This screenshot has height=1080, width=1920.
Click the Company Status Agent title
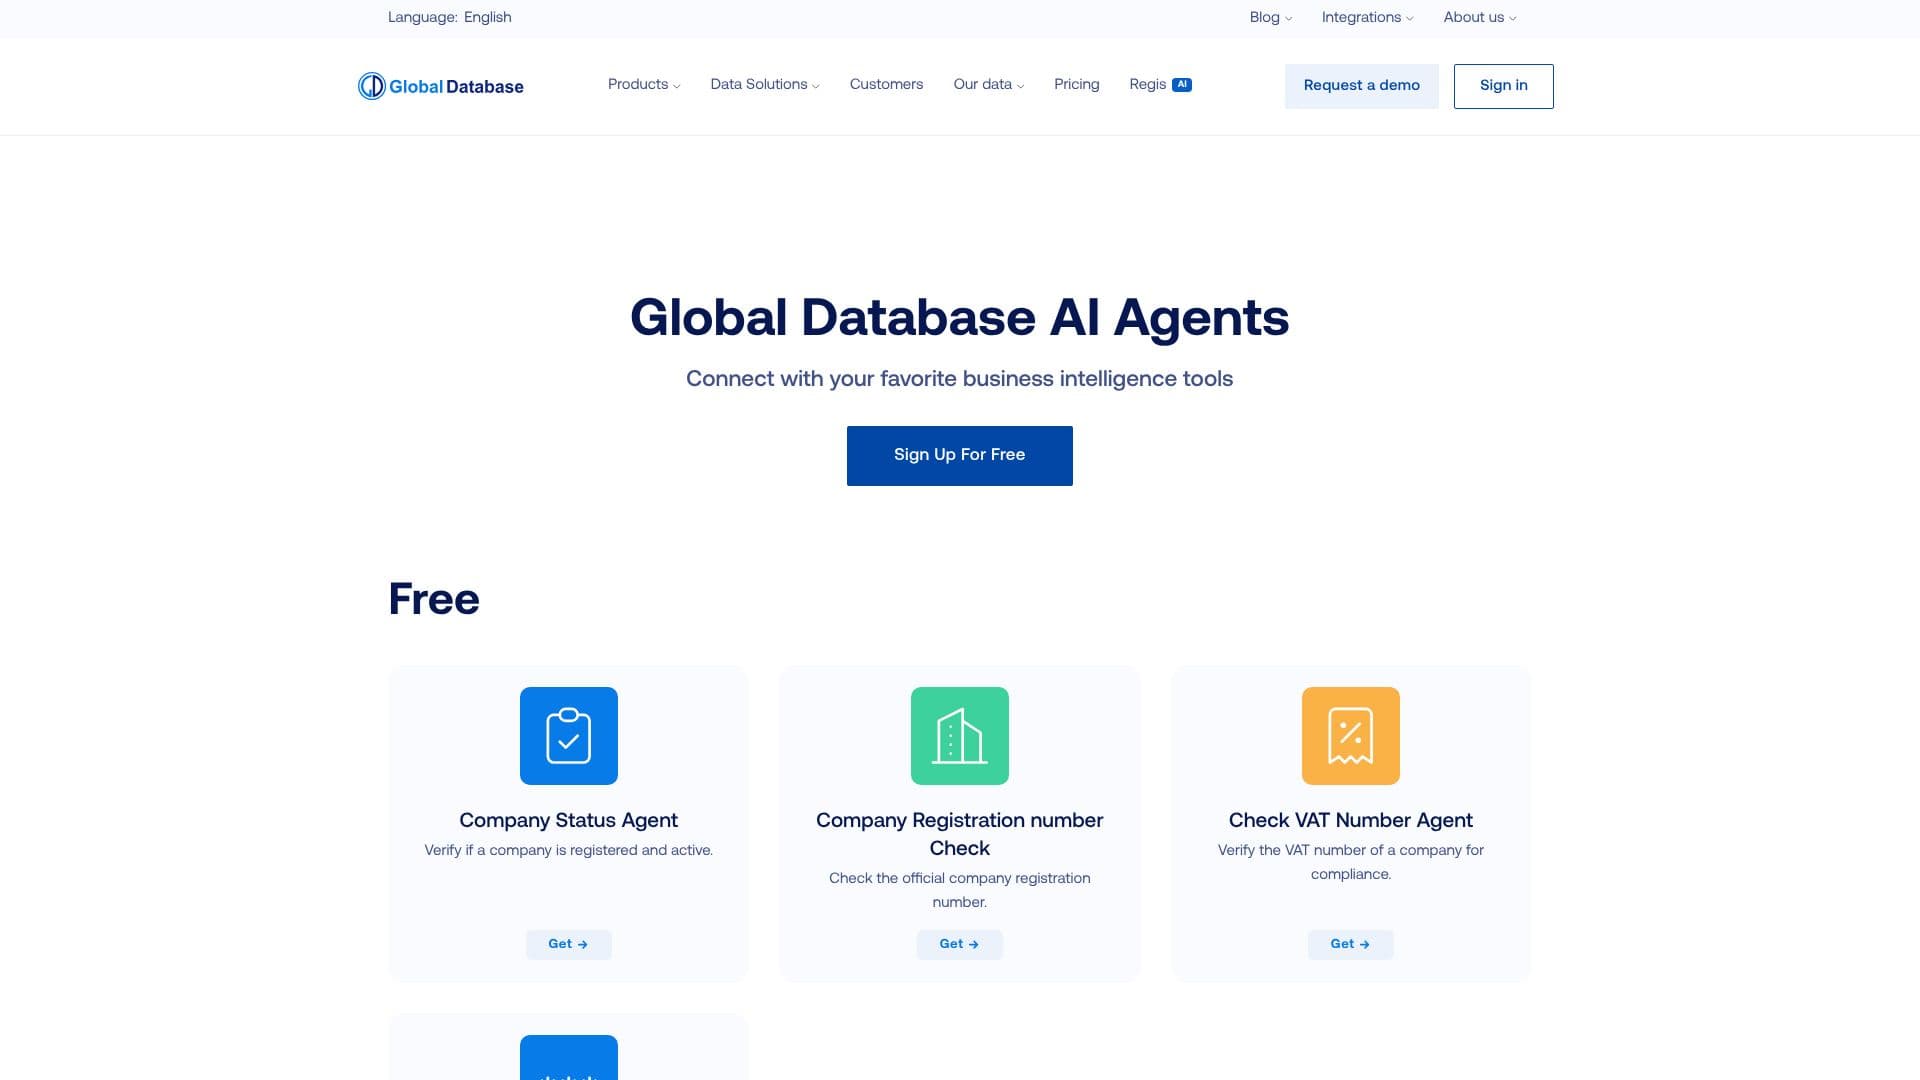click(x=569, y=820)
